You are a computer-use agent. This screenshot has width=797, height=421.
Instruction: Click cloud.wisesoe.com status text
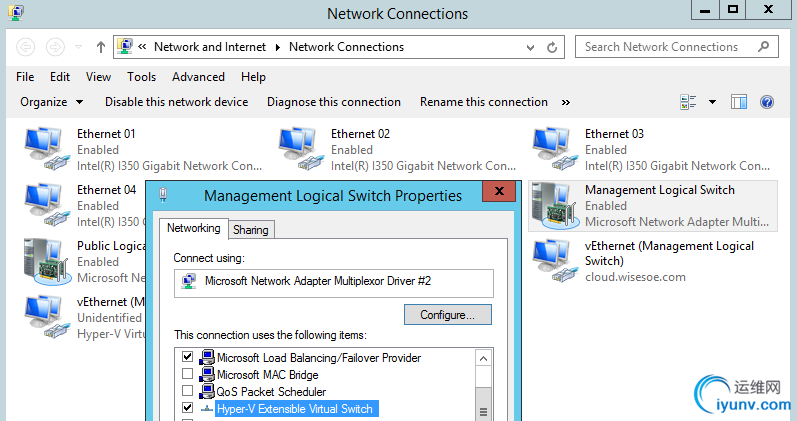tap(635, 277)
